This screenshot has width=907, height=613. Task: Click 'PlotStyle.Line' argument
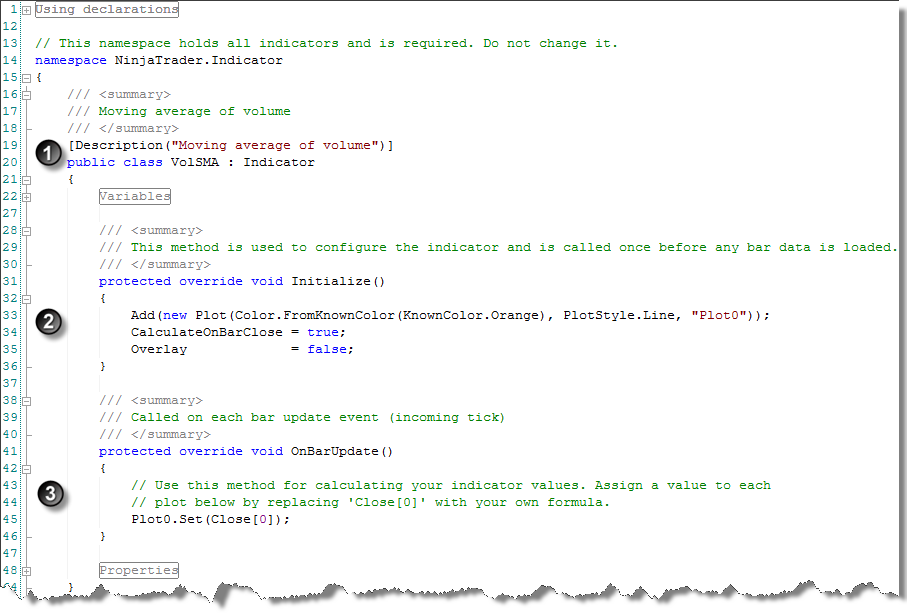pos(619,315)
